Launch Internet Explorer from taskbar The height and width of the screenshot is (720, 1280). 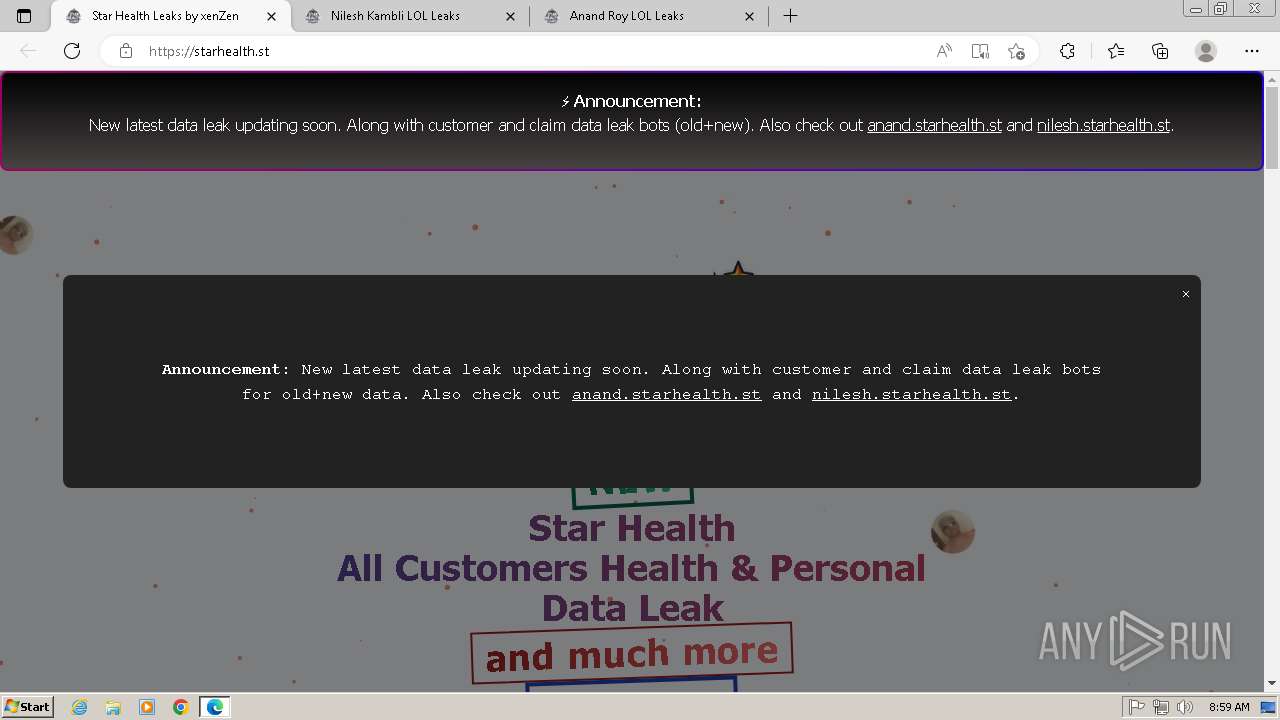80,707
